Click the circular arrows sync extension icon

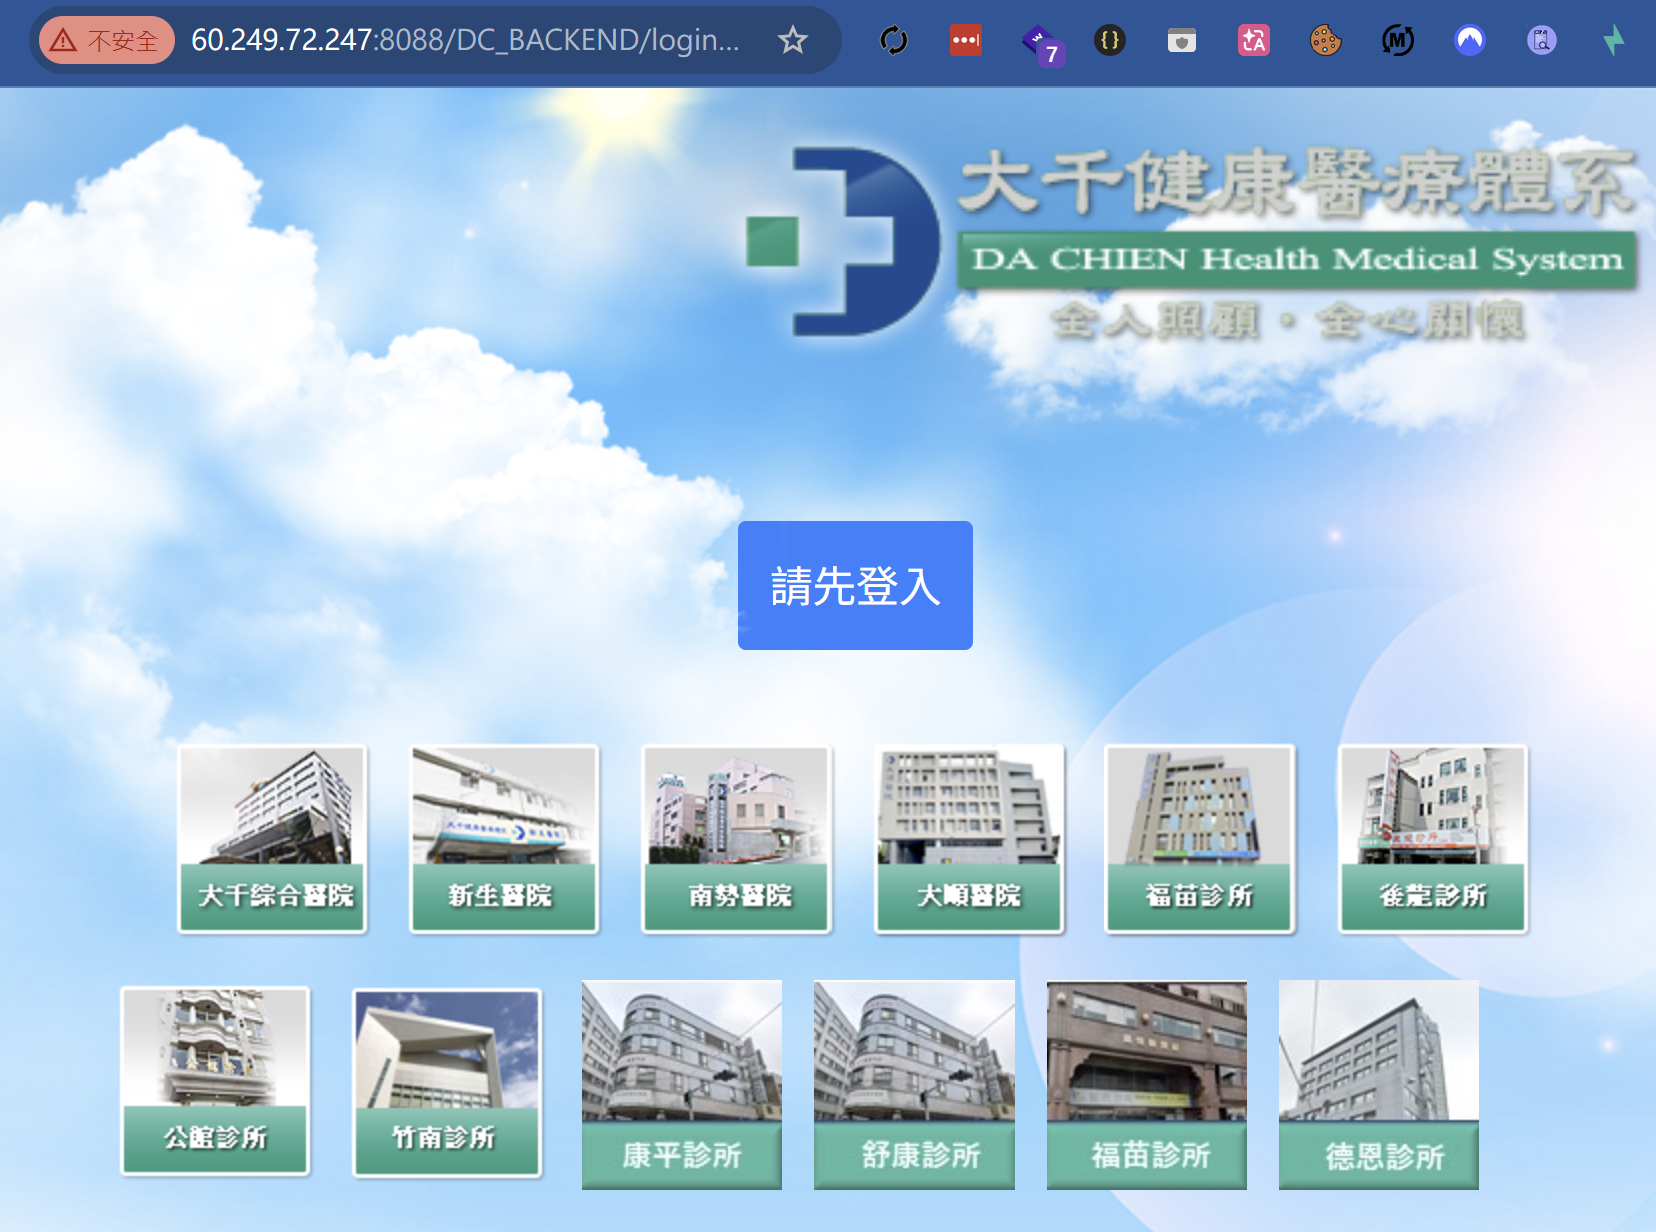[x=894, y=40]
